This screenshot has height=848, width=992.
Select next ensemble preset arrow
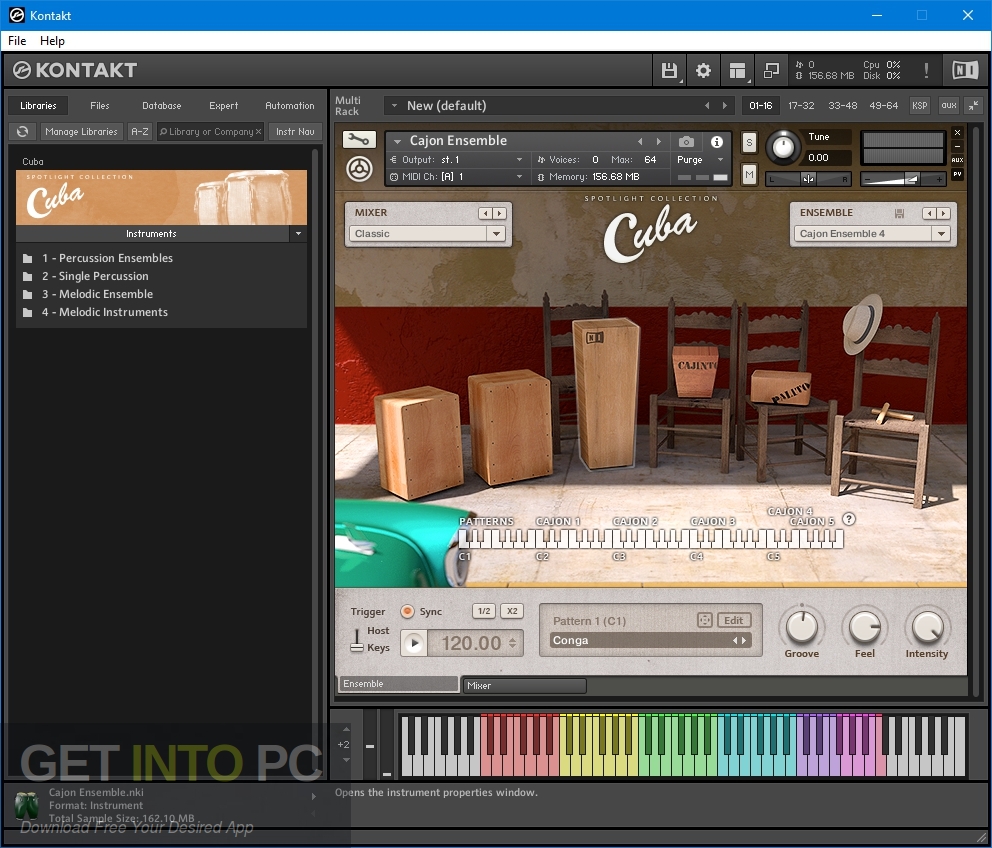point(943,213)
